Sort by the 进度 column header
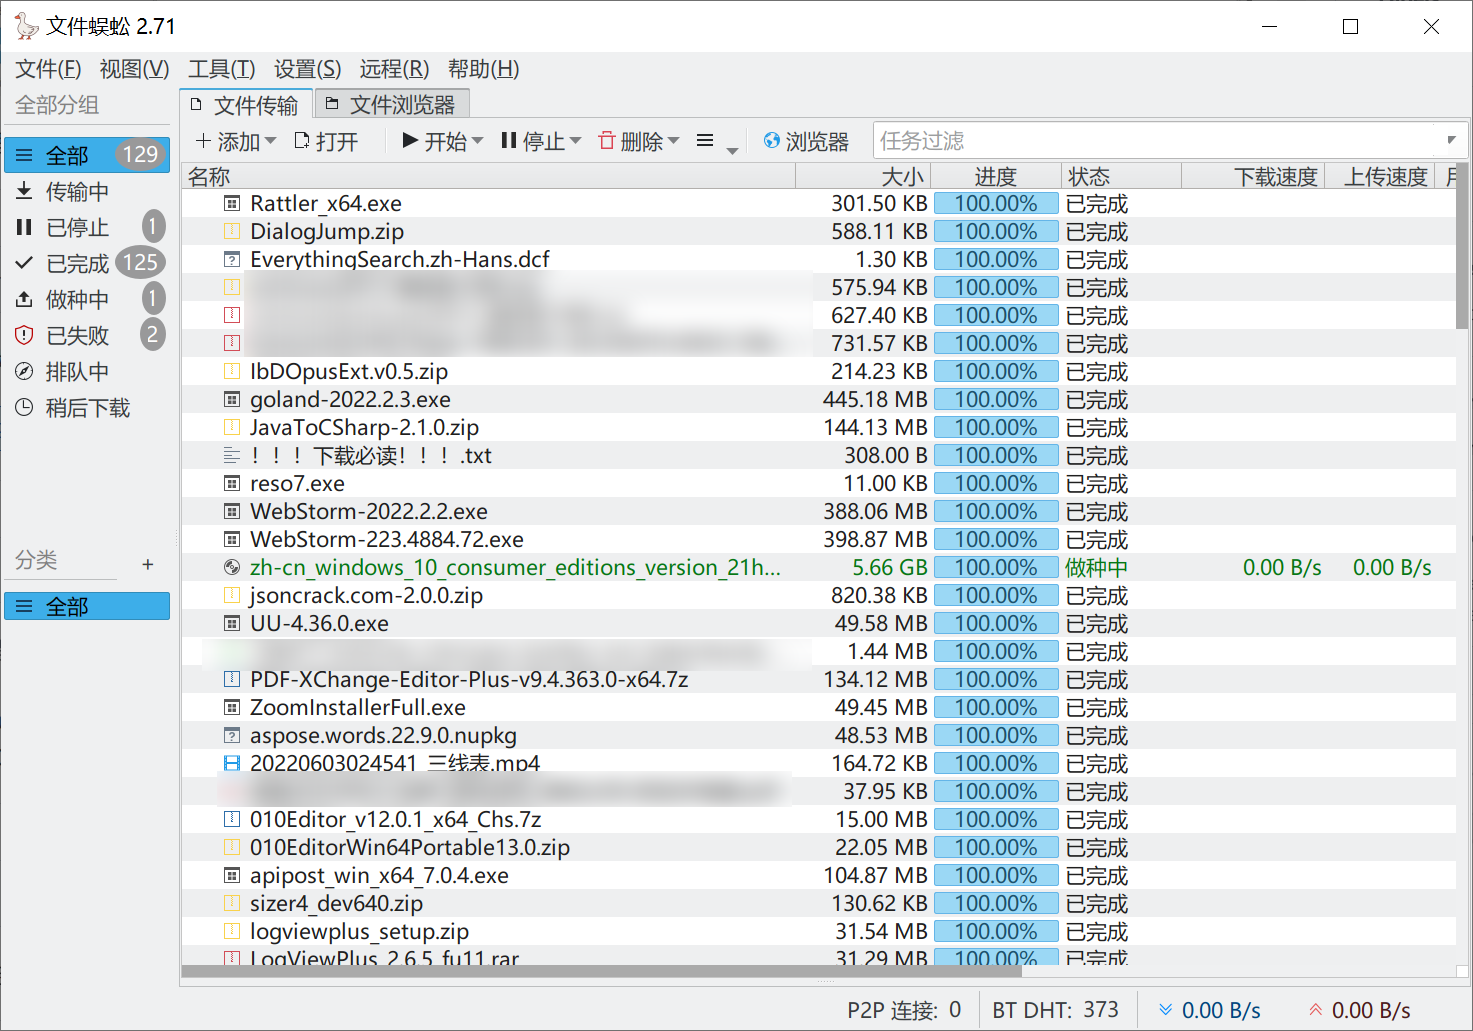Viewport: 1473px width, 1031px height. [x=996, y=176]
